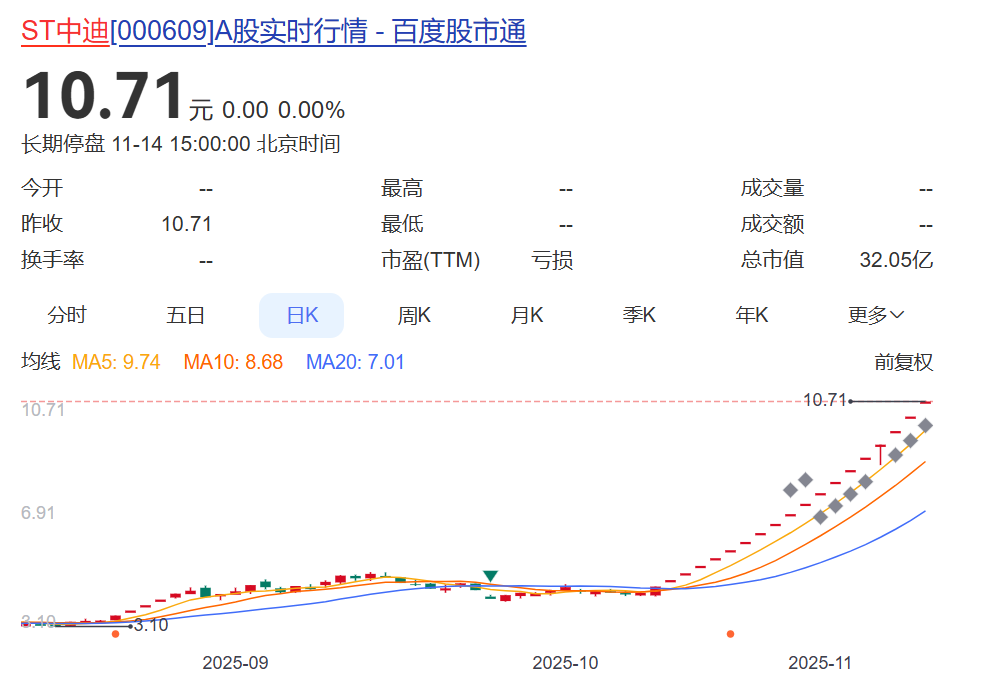Screen dimensions: 981x687
Task: View the 月K monthly chart
Action: click(x=527, y=314)
